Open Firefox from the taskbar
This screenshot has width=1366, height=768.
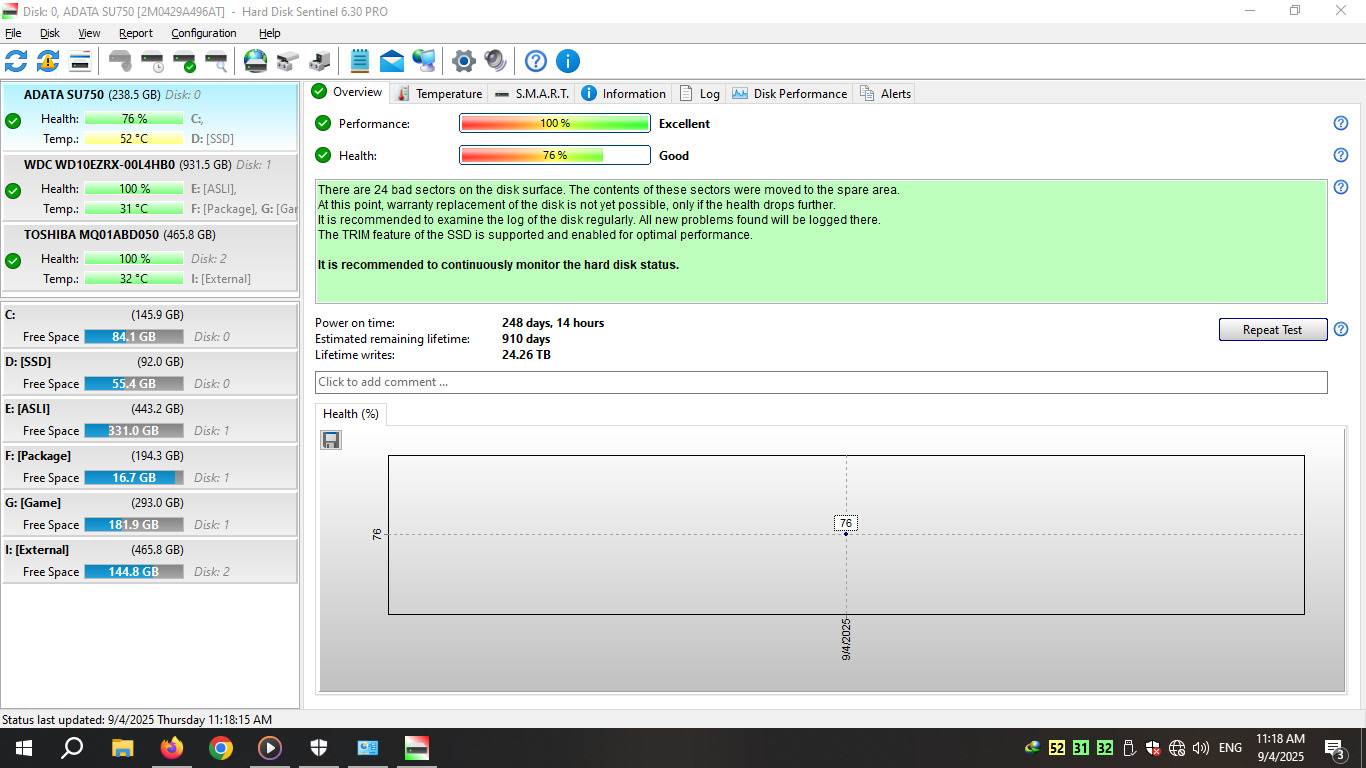point(172,748)
